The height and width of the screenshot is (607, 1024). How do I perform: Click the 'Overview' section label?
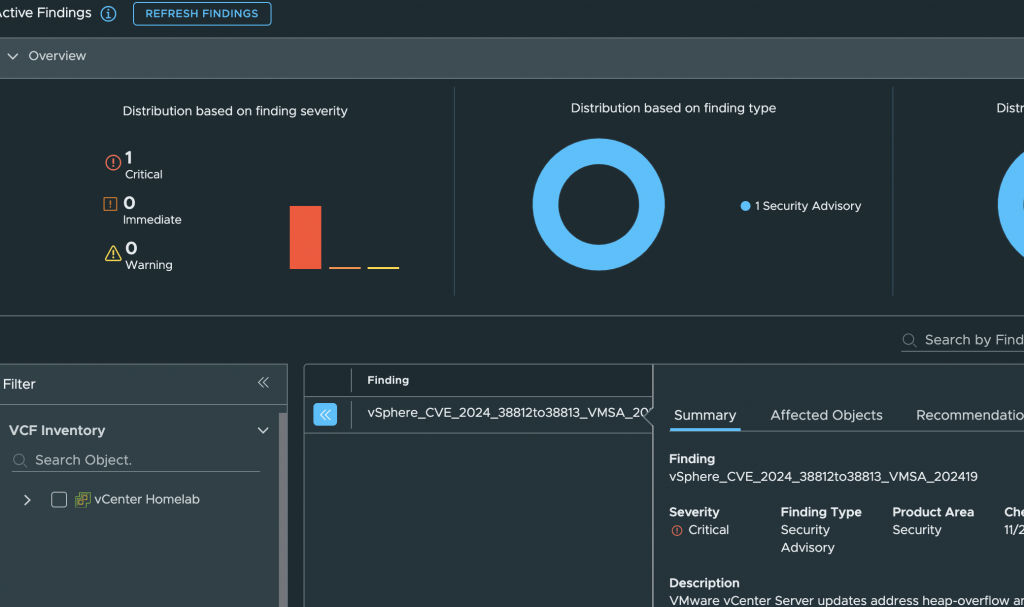pos(57,56)
